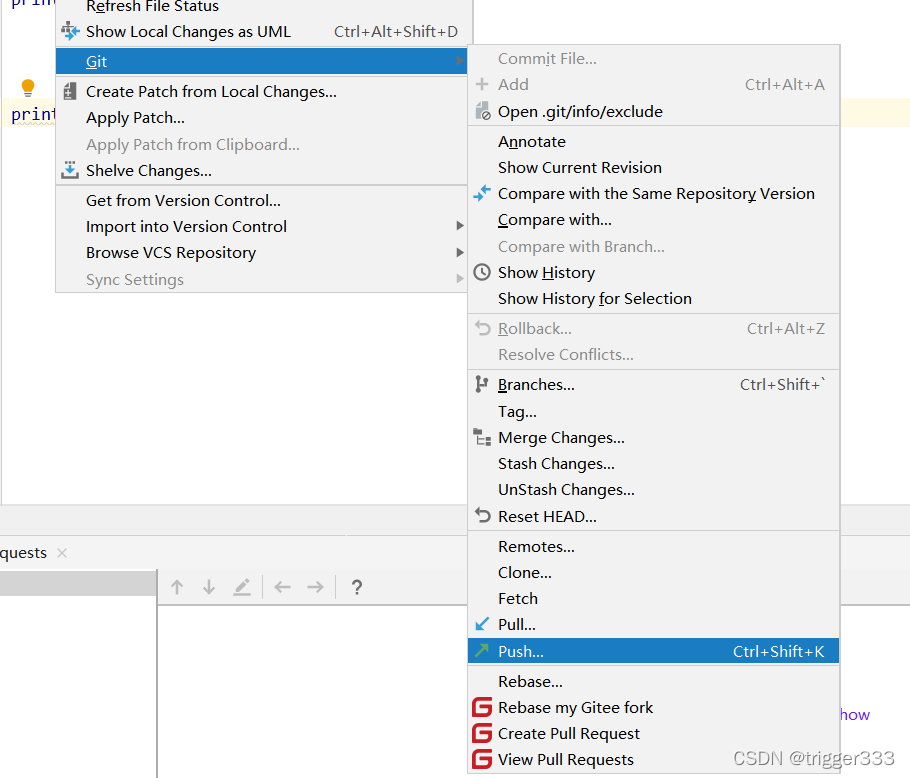Click the Create Patch from Local Changes icon
Viewport: 910px width, 778px height.
pos(70,91)
